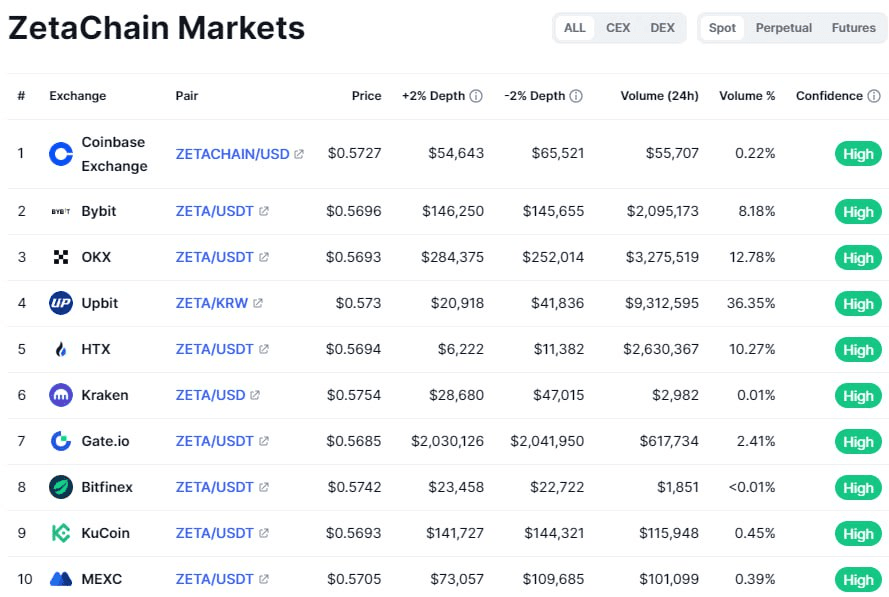
Task: Click the Bybit logo icon
Action: (61, 211)
